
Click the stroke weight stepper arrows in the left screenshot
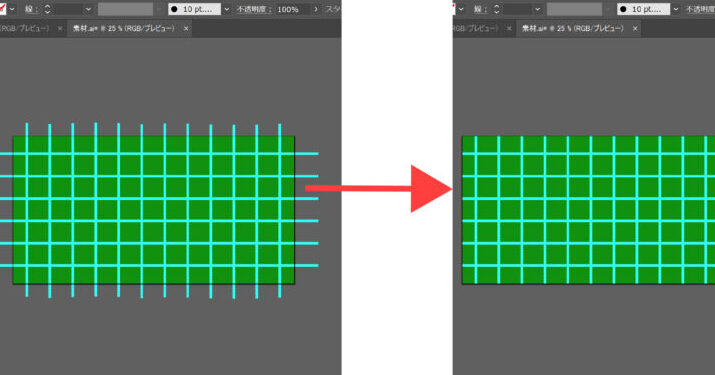[47, 9]
